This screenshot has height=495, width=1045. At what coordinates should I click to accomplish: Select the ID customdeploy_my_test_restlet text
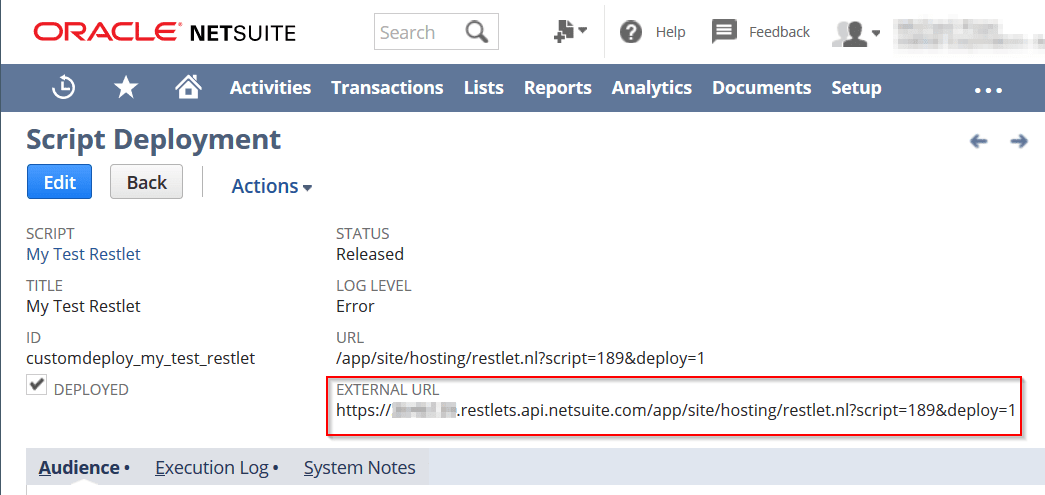pos(141,358)
